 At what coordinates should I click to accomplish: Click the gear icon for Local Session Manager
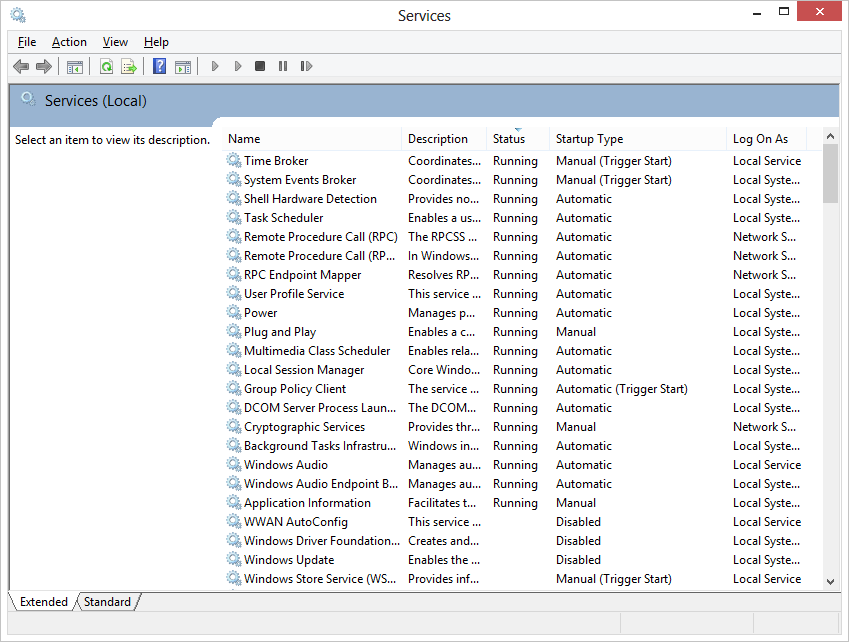tap(234, 369)
